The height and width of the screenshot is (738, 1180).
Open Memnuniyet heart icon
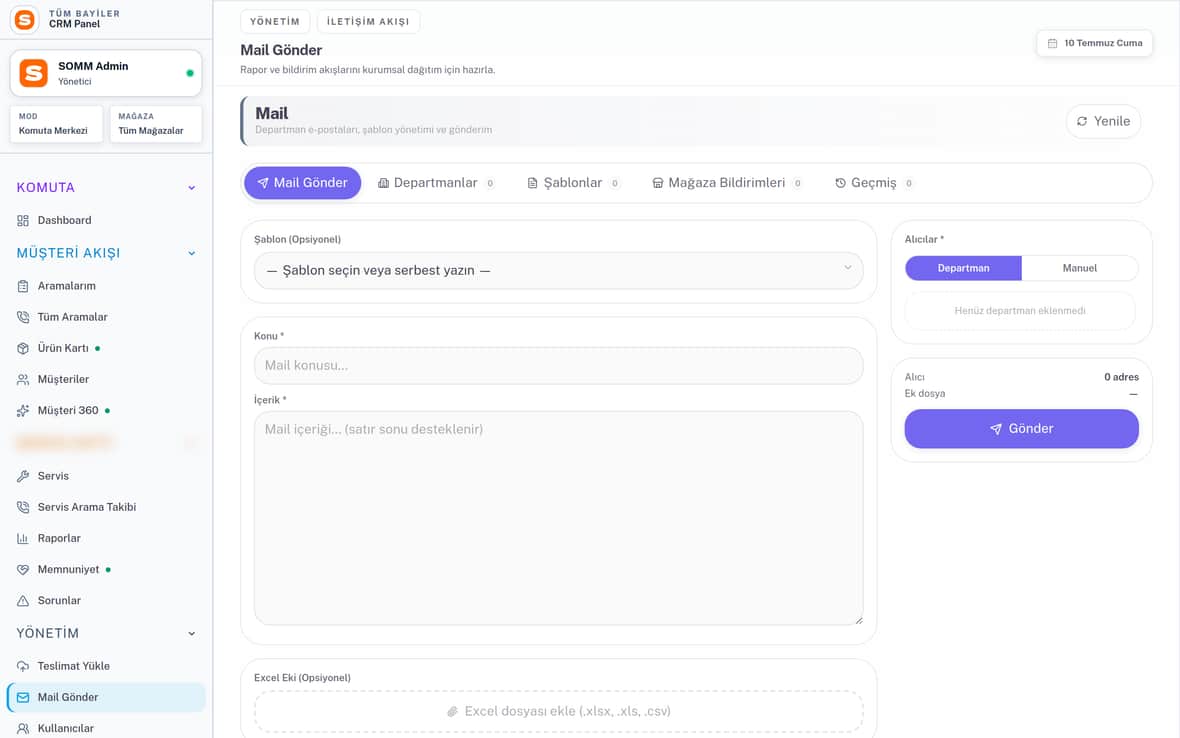click(23, 569)
